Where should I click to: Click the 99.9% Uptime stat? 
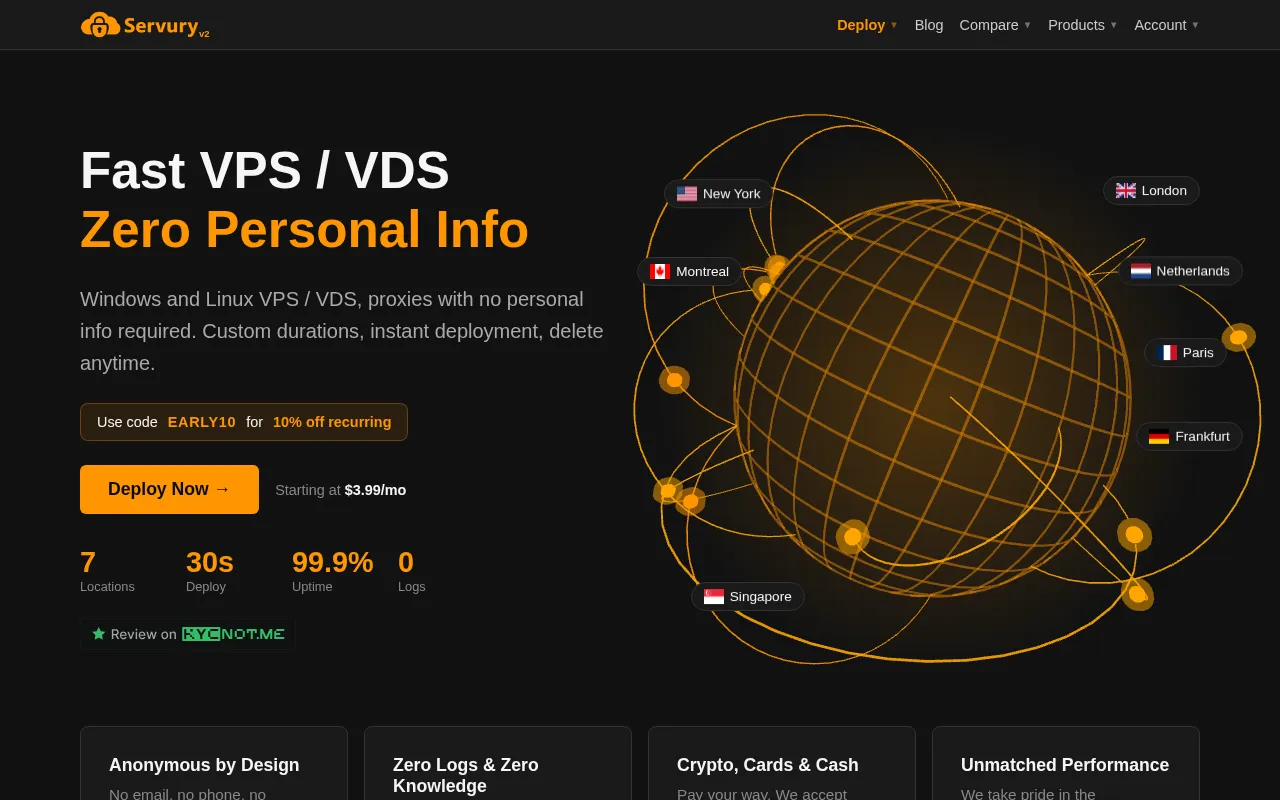tap(332, 571)
